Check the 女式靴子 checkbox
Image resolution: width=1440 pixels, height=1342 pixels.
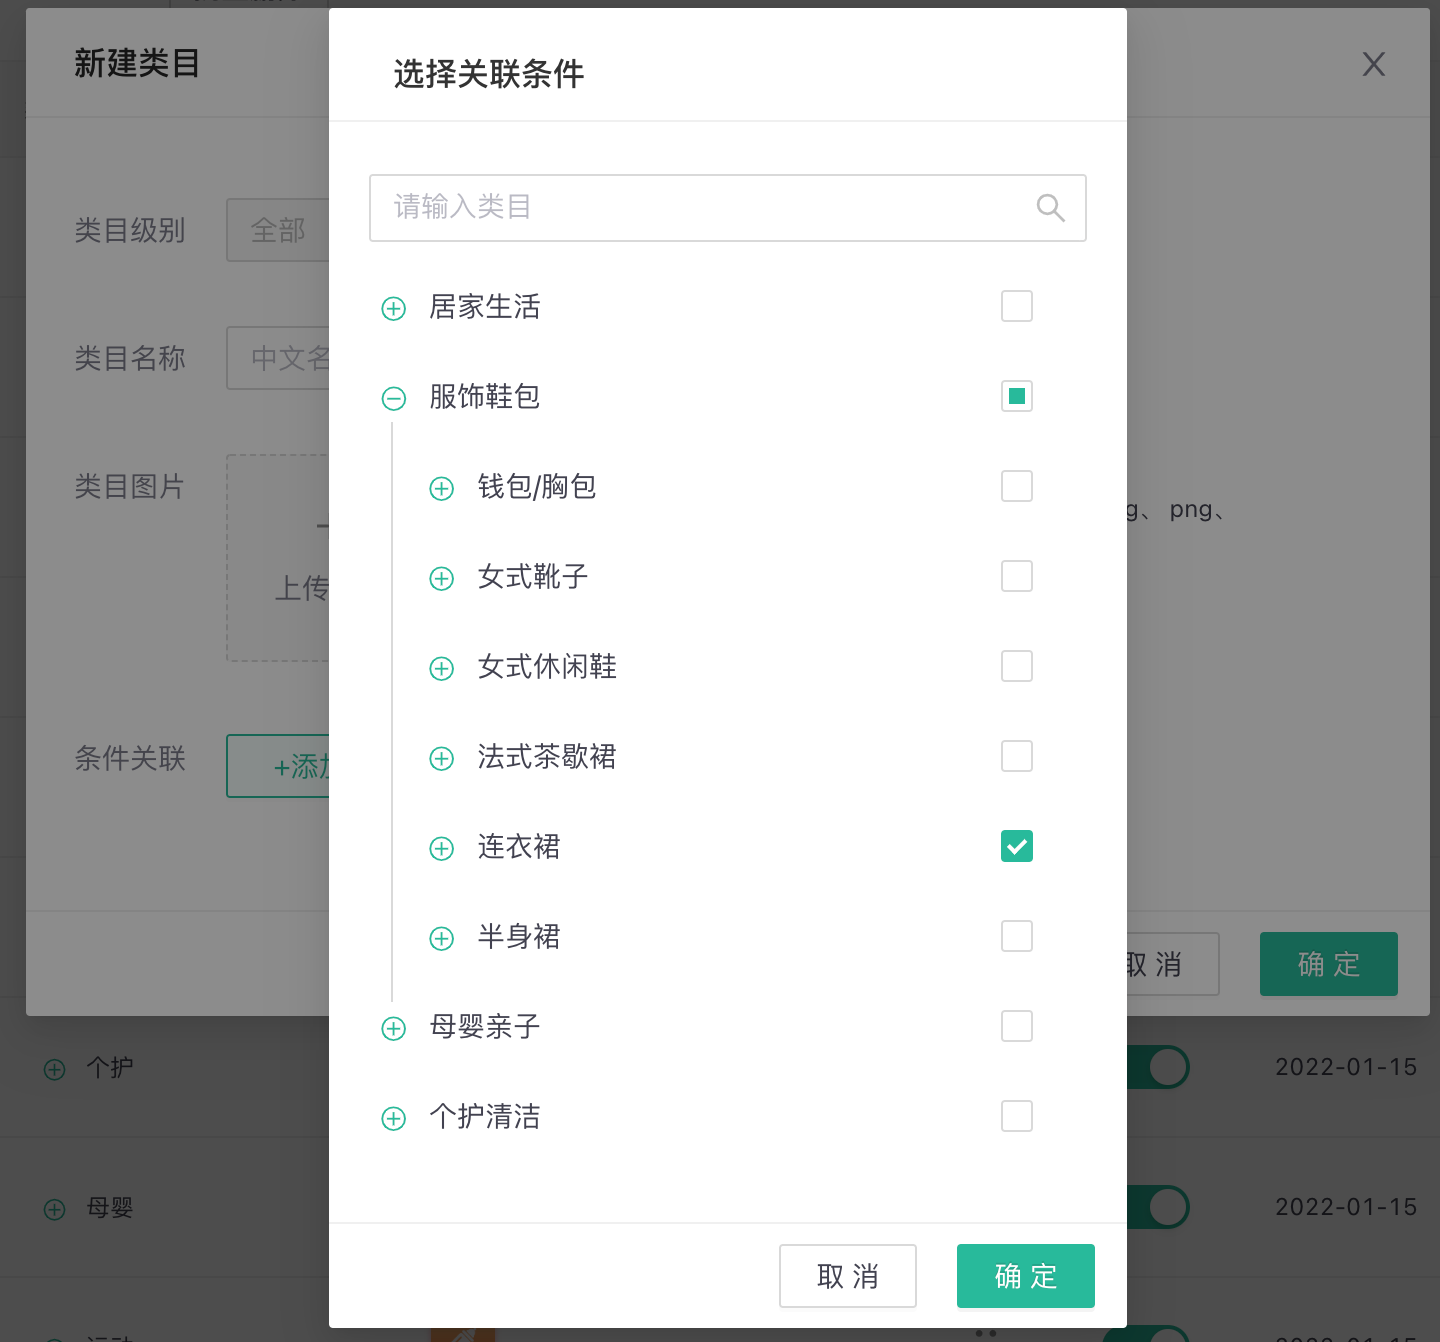[x=1017, y=576]
